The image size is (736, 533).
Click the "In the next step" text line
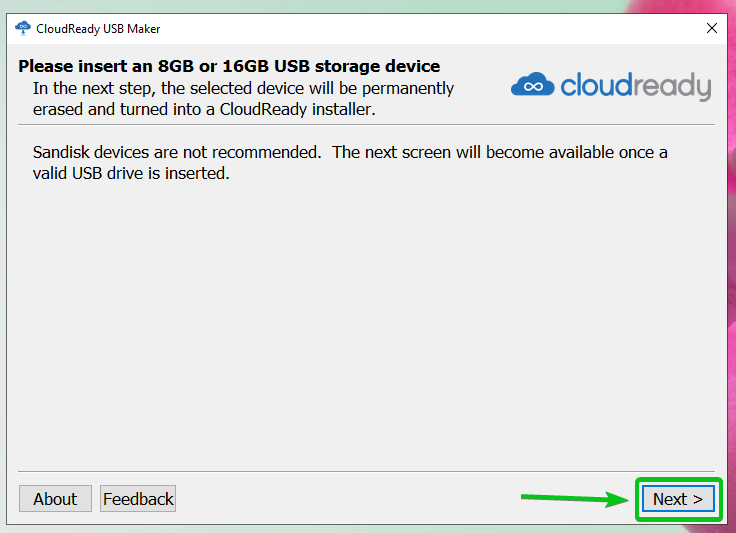(243, 88)
